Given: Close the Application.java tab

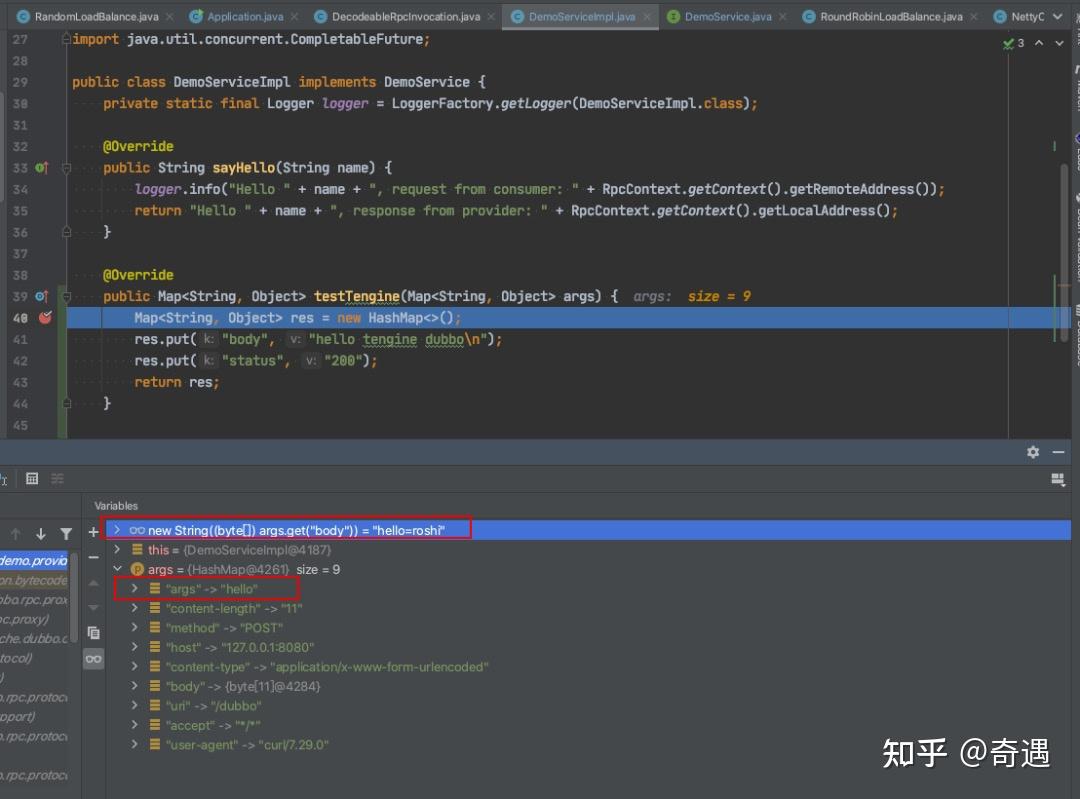Looking at the screenshot, I should click(295, 16).
